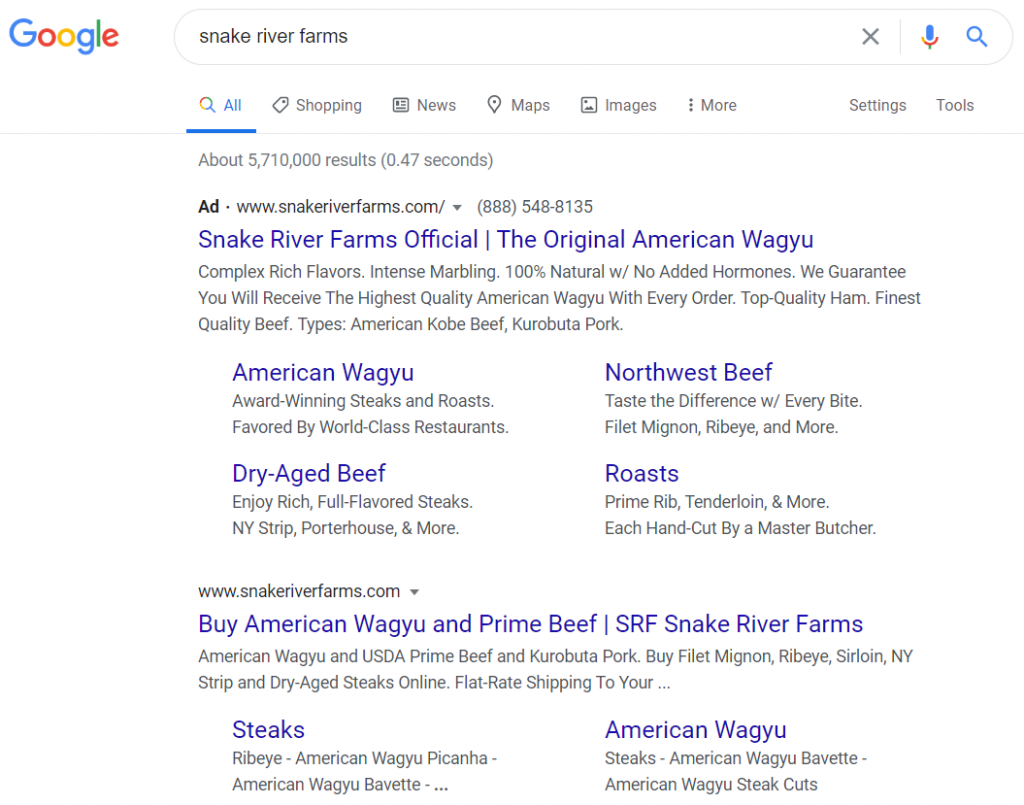Start voice search with microphone icon
This screenshot has height=805, width=1024.
click(929, 37)
